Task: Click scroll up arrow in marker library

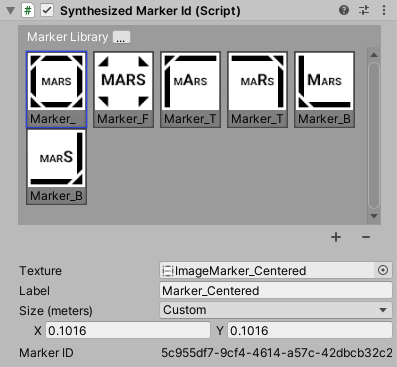Action: click(x=374, y=55)
